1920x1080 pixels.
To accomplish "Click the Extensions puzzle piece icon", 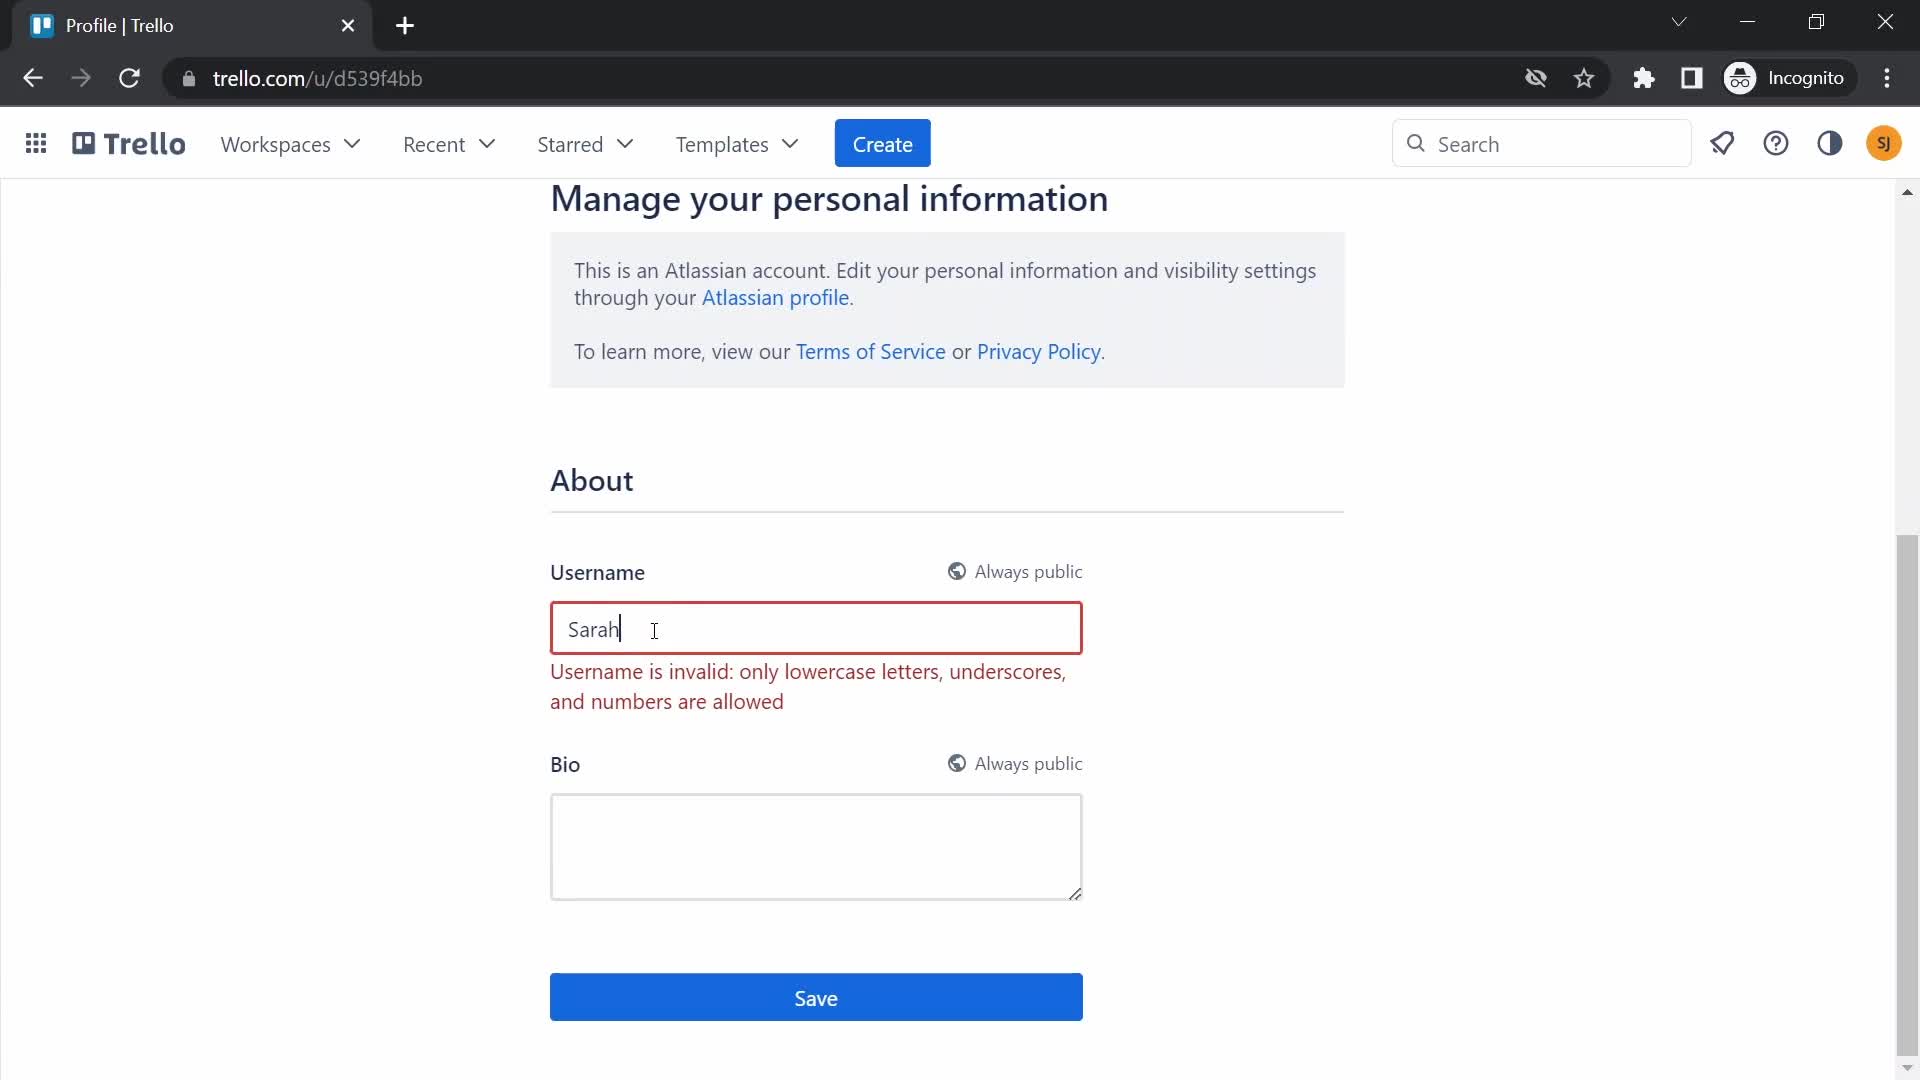I will [1644, 78].
